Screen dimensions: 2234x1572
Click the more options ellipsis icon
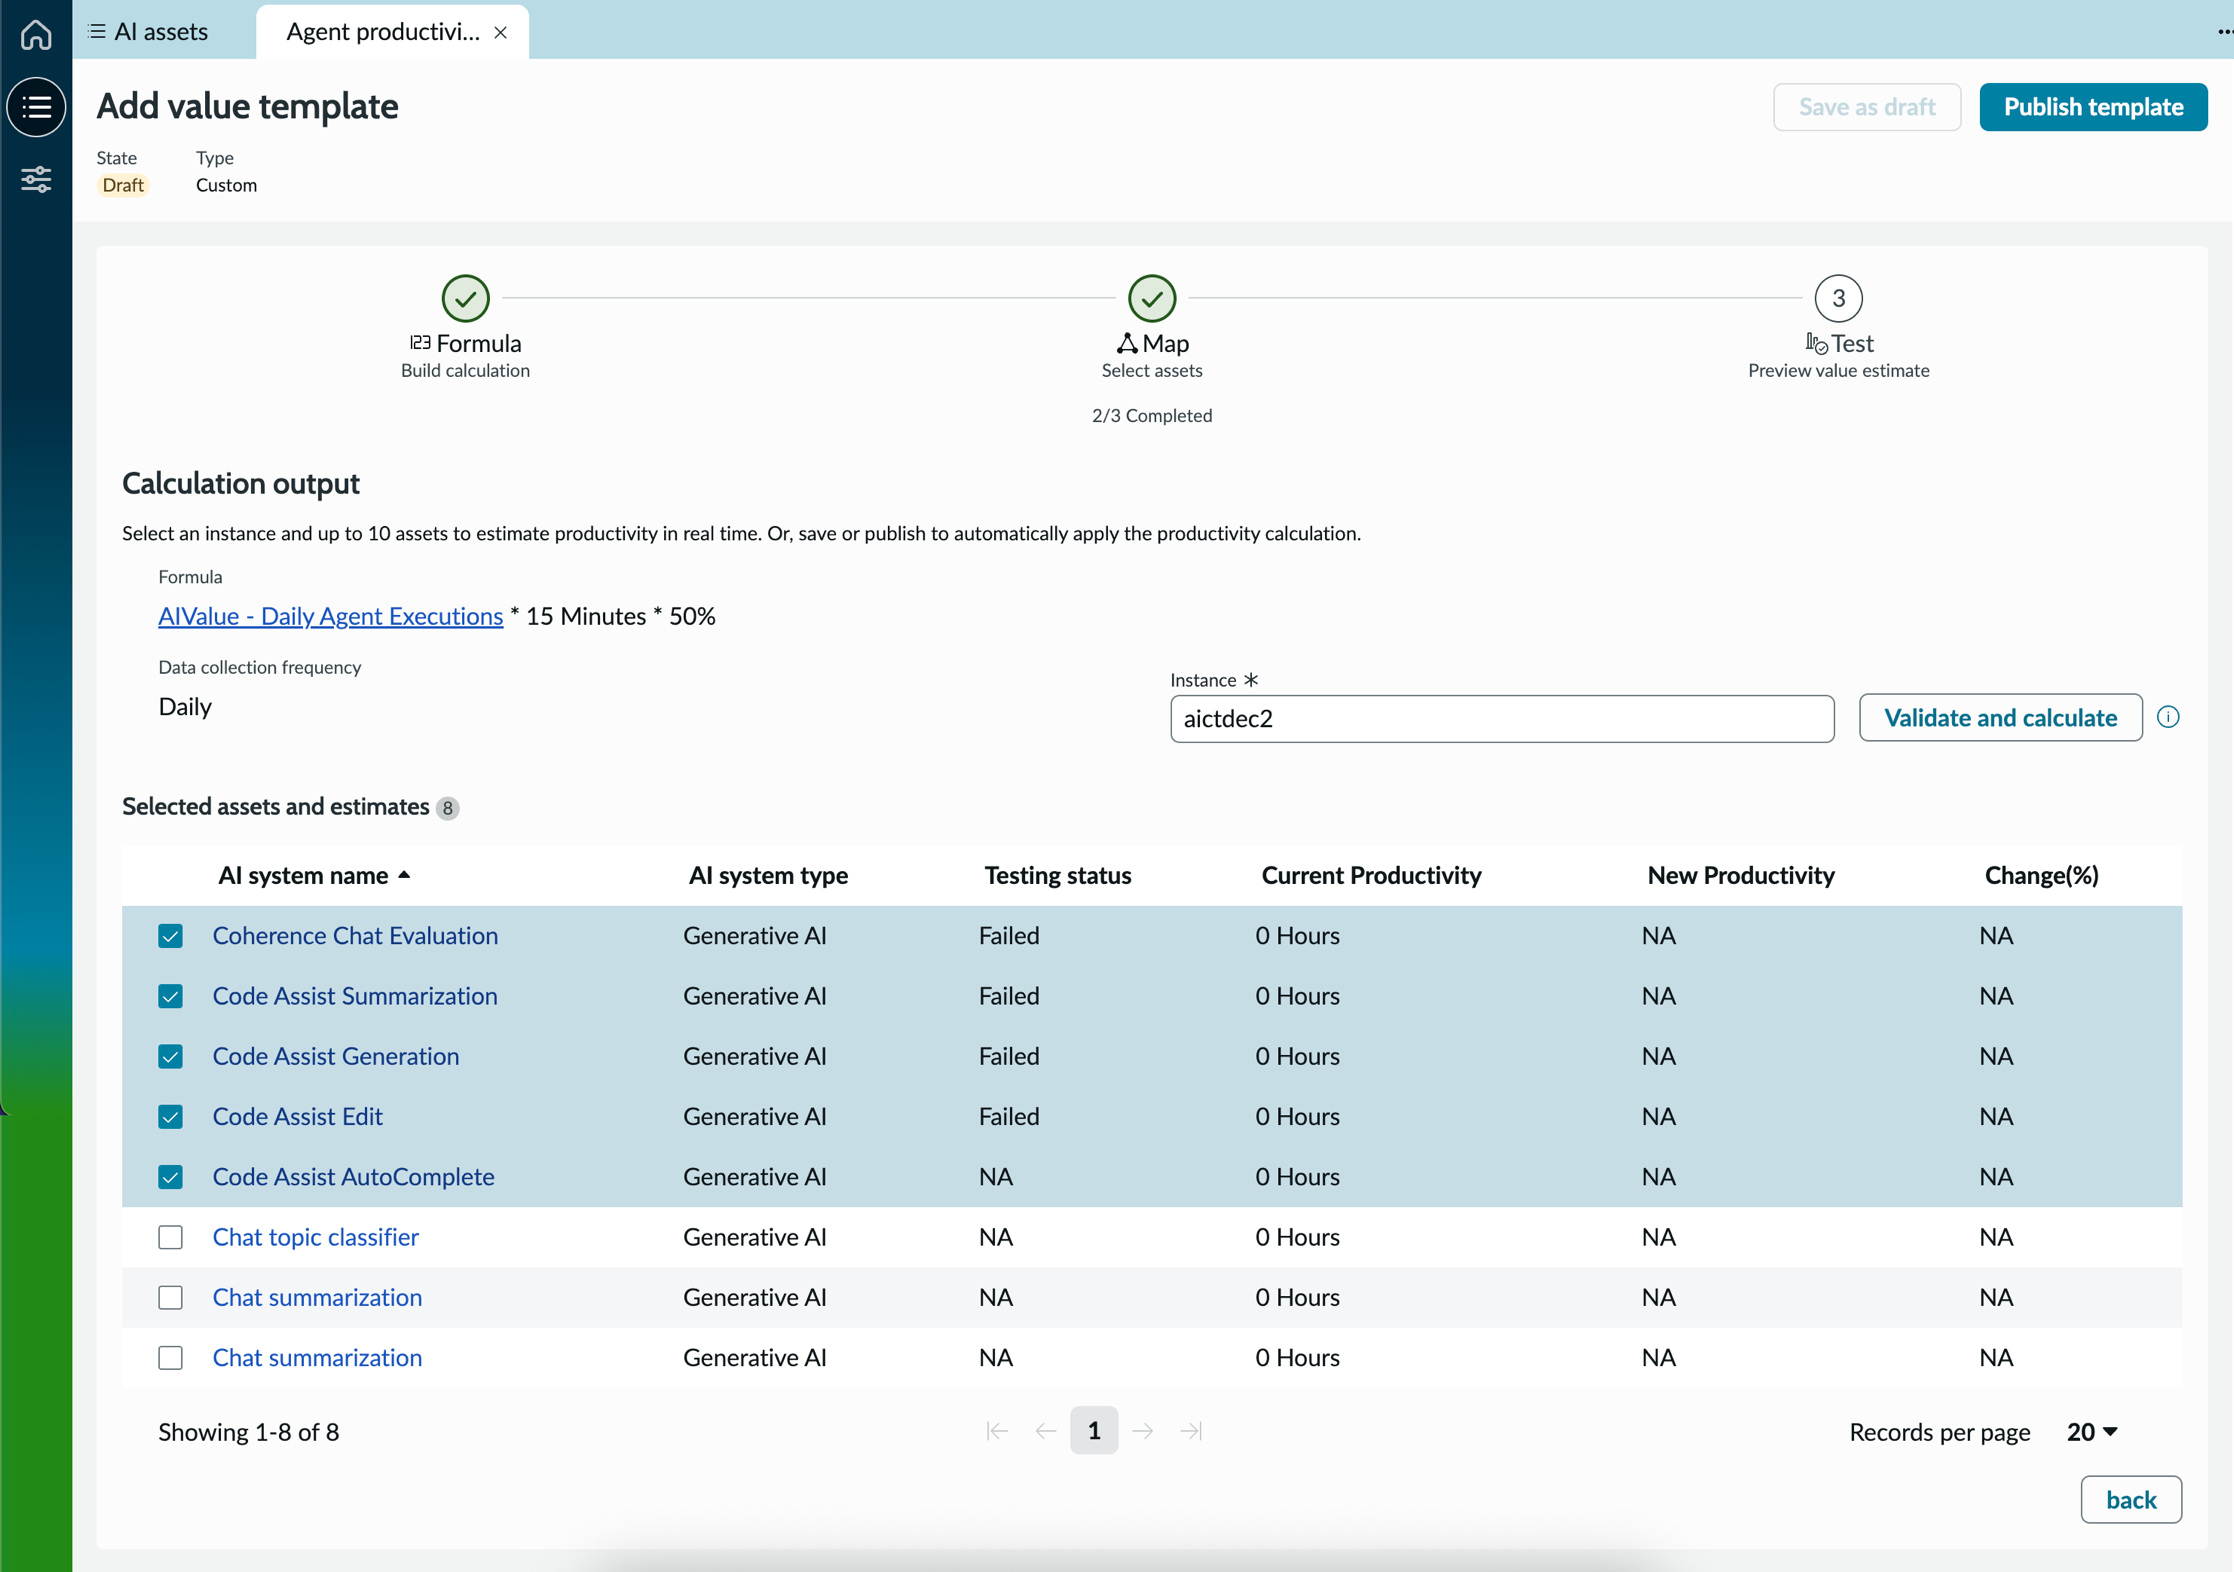[x=2224, y=32]
